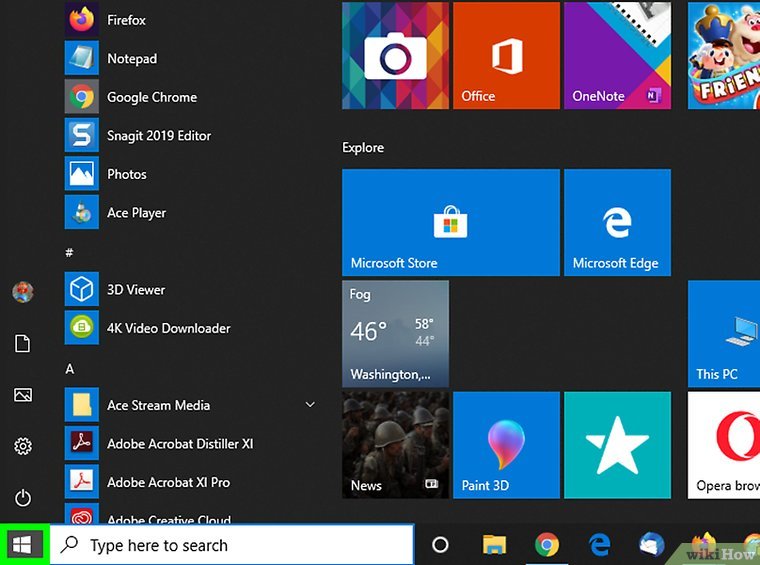Open File Explorer from the taskbar
This screenshot has width=760, height=565.
[494, 545]
